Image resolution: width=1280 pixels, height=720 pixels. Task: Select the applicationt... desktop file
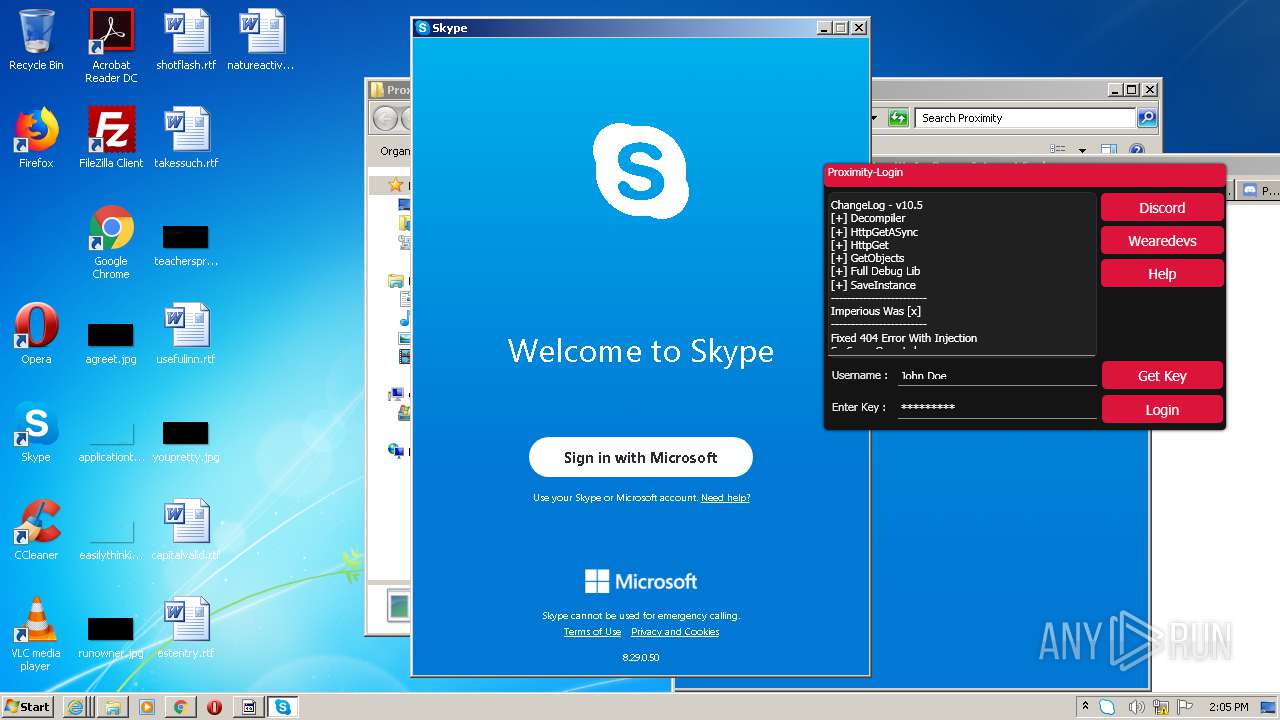coord(111,440)
